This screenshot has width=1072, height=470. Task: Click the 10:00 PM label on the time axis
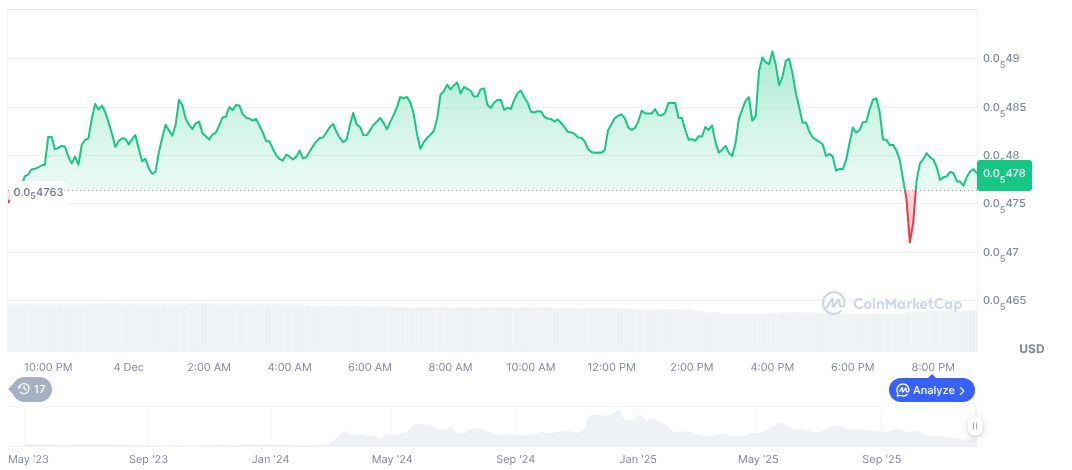pos(48,367)
